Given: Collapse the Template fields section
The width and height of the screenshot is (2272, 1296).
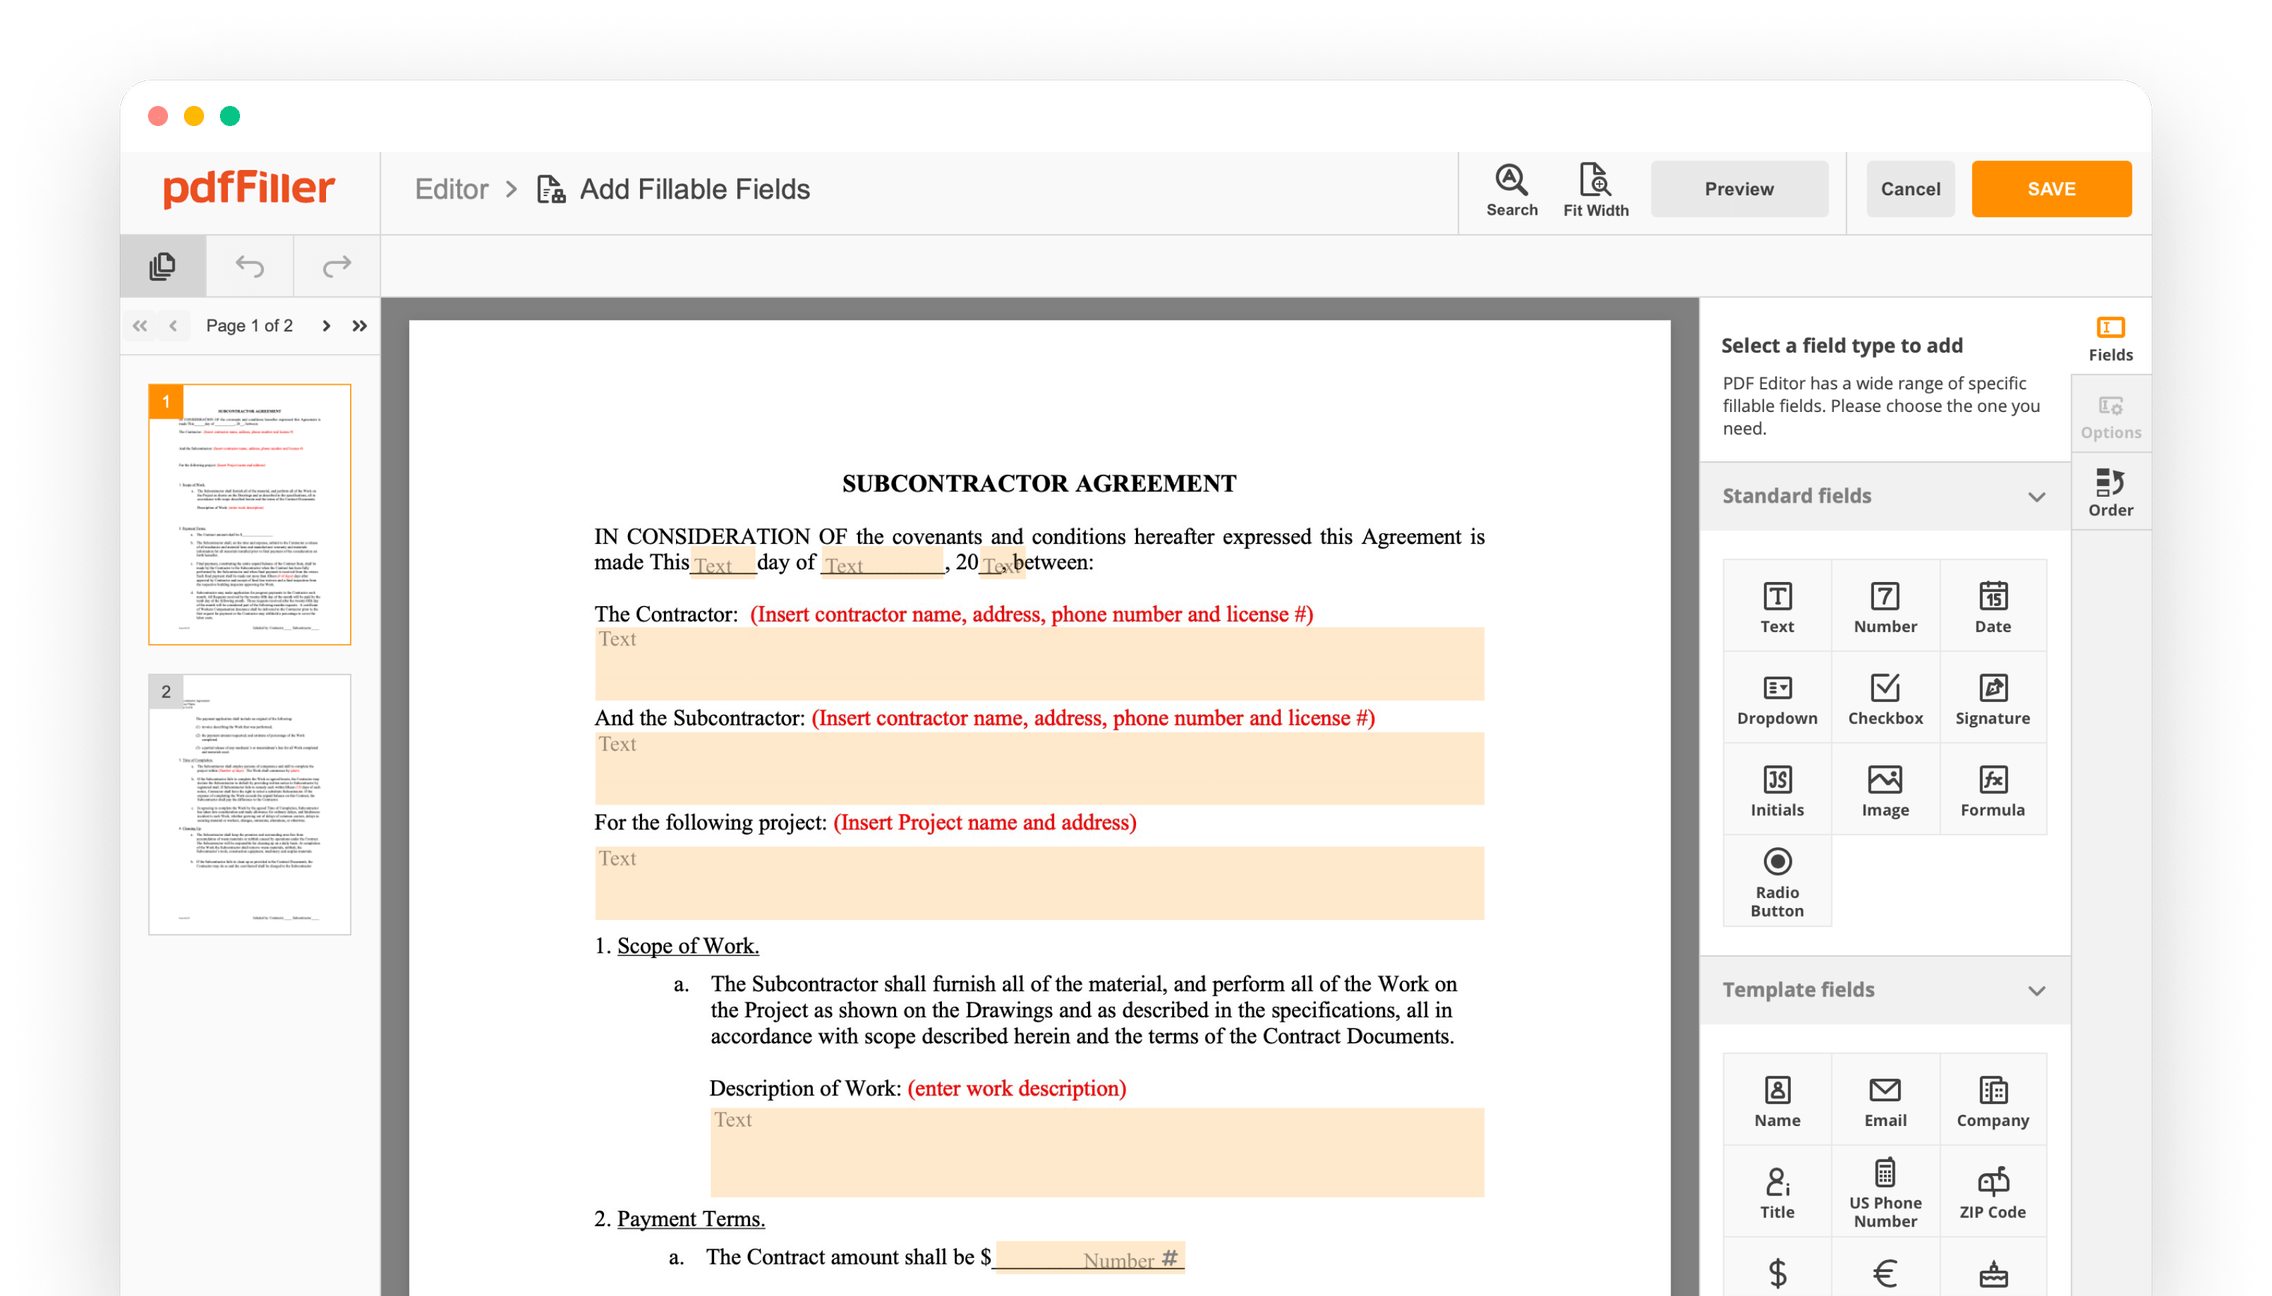Looking at the screenshot, I should pyautogui.click(x=2036, y=990).
